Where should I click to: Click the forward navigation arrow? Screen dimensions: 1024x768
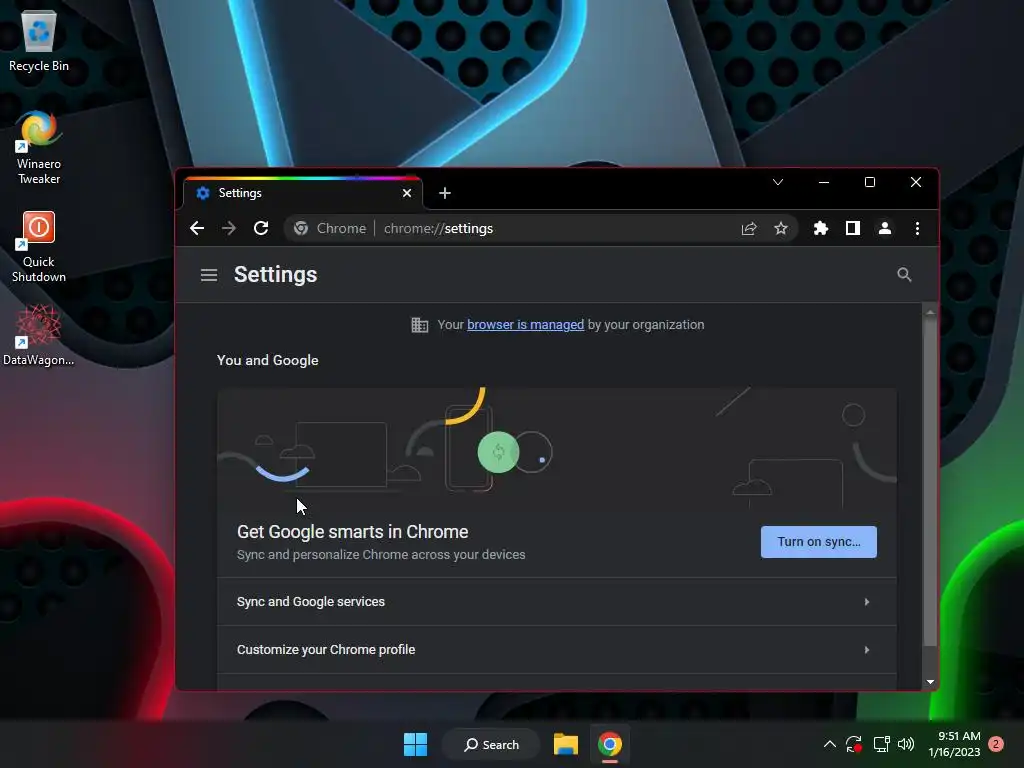pyautogui.click(x=229, y=228)
